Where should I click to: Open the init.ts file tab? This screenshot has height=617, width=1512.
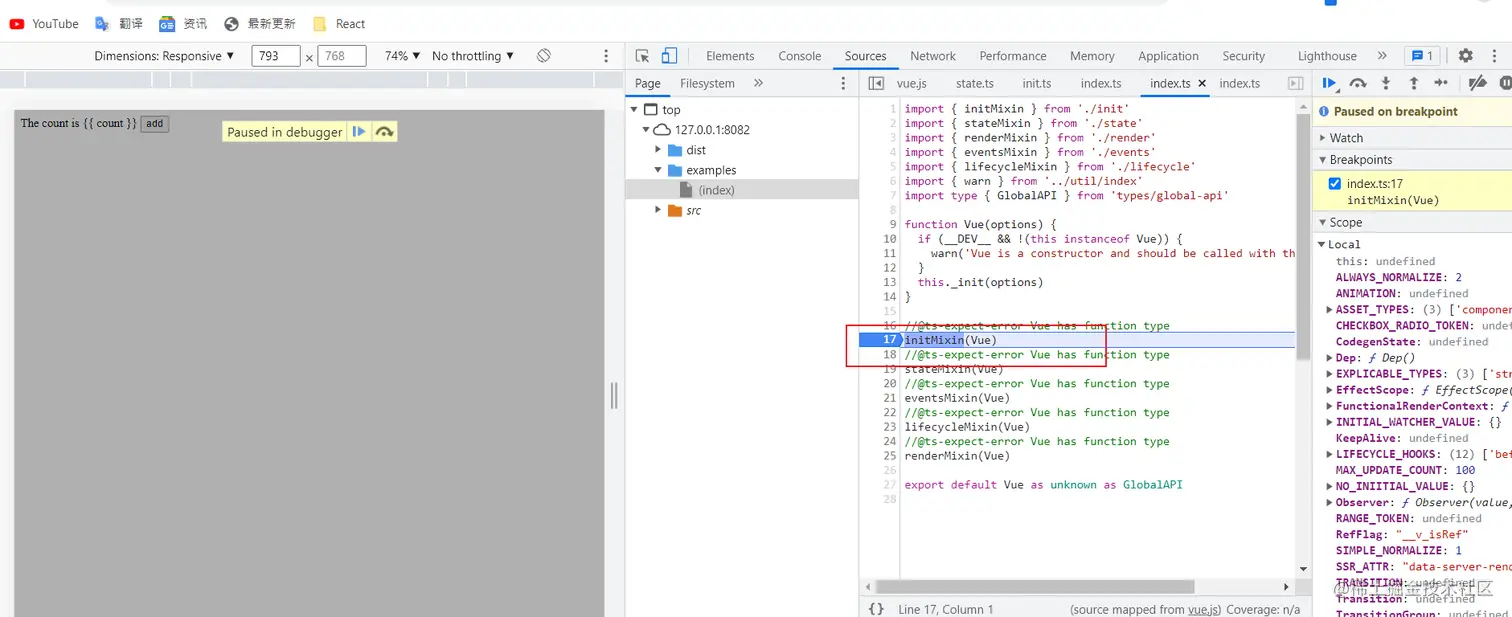coord(1037,83)
